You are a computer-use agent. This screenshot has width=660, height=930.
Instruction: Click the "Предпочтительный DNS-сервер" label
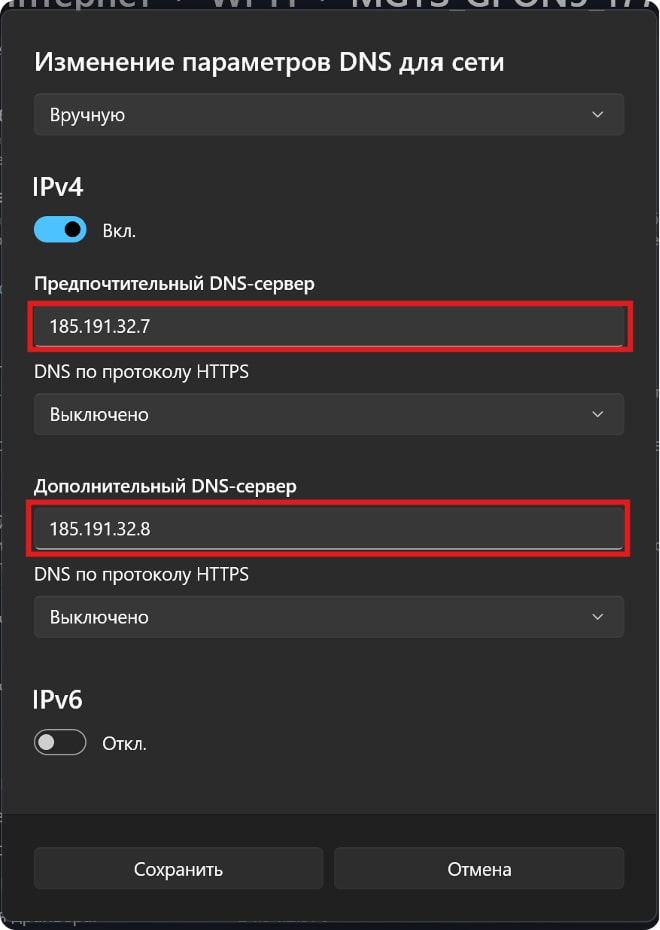click(174, 283)
